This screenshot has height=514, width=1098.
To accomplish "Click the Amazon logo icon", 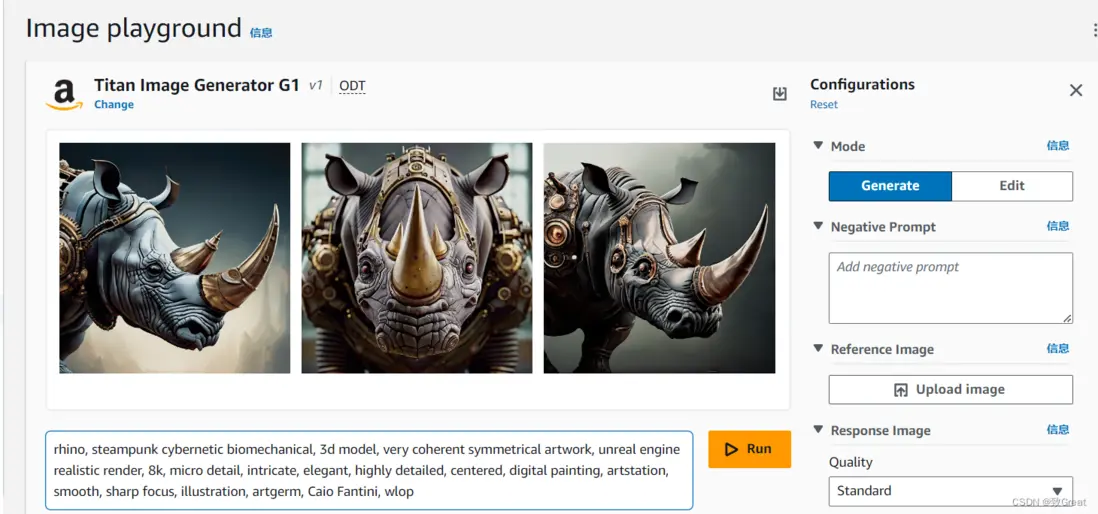I will (64, 94).
